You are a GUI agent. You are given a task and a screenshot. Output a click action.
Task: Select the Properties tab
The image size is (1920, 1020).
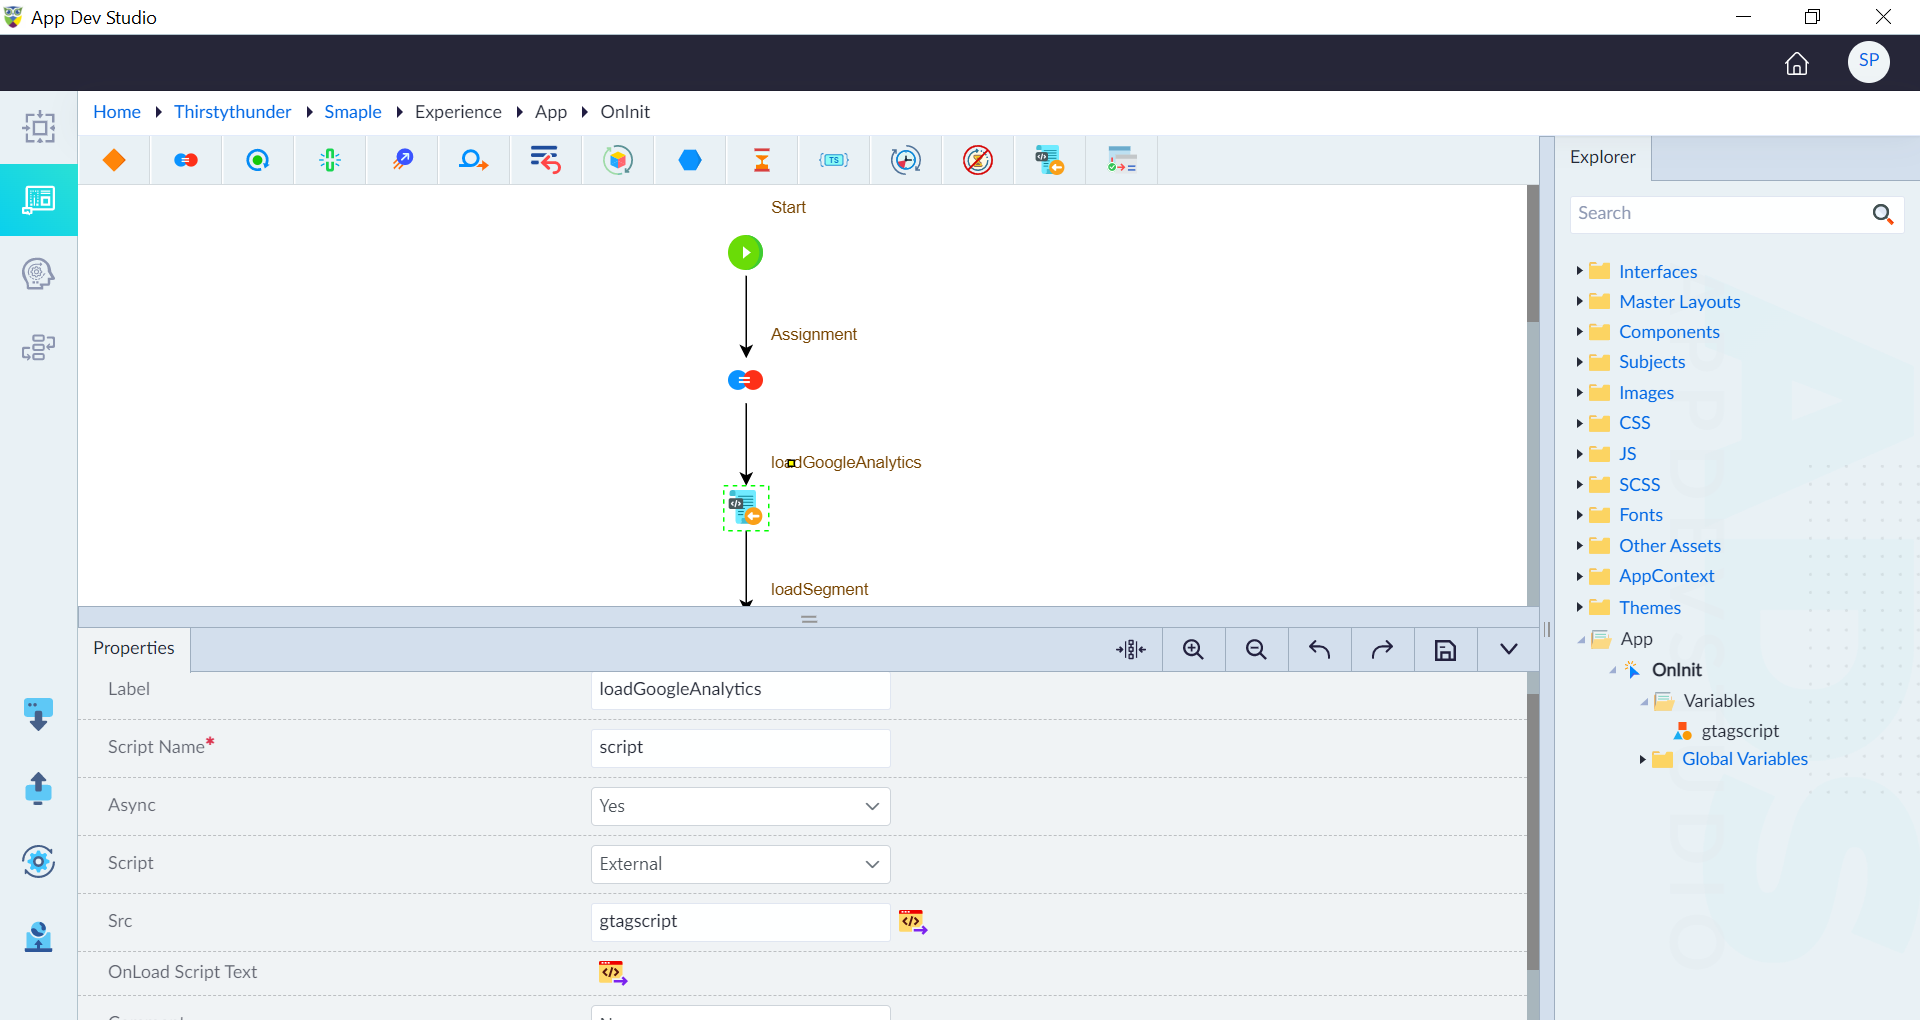click(134, 649)
